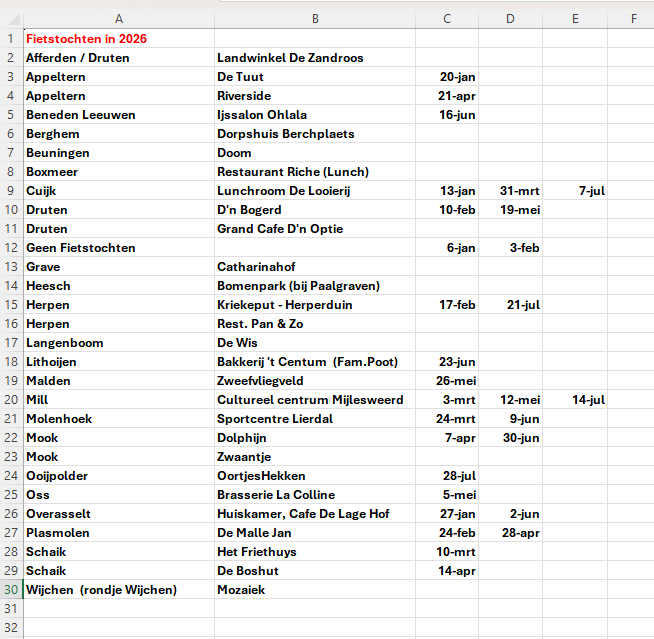Click cell 'De Wis'
Viewport: 654px width, 639px height.
pos(315,342)
